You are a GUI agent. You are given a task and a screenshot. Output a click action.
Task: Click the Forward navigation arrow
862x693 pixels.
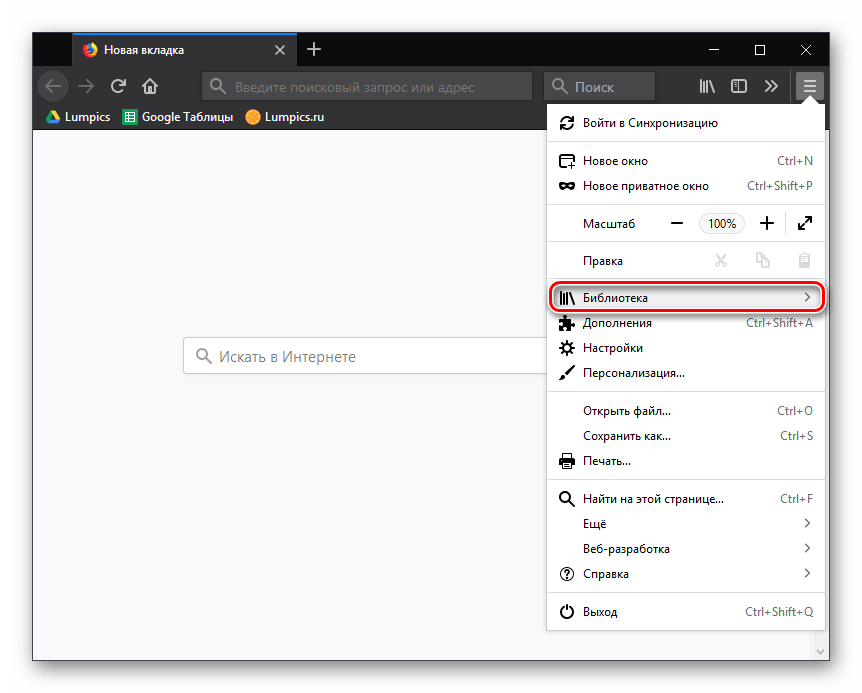click(86, 86)
